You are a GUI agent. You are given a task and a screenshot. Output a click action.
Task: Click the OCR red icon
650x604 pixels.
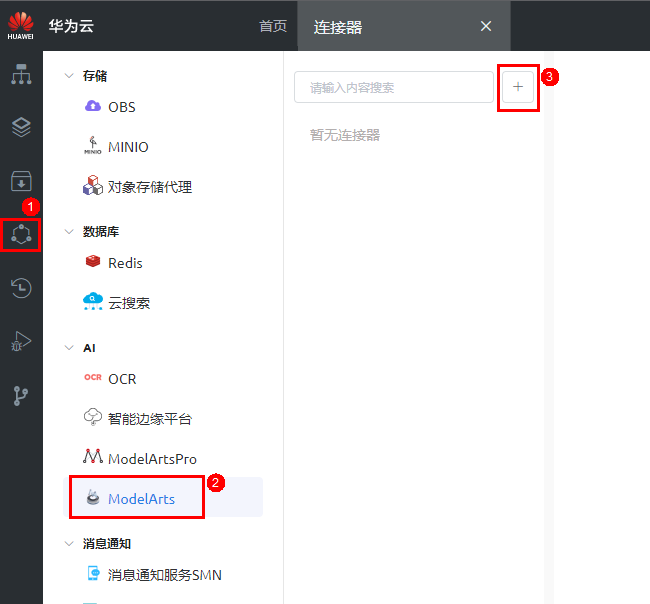click(93, 377)
